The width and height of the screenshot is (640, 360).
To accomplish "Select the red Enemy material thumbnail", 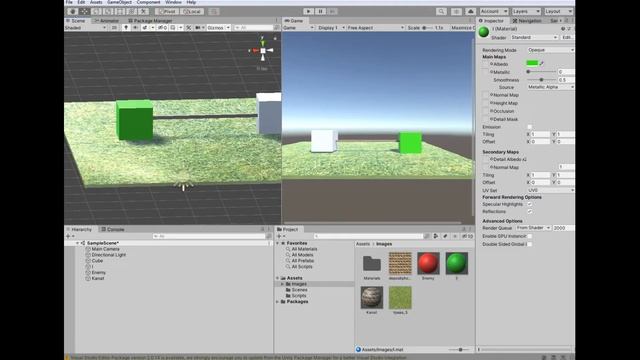I will click(428, 263).
